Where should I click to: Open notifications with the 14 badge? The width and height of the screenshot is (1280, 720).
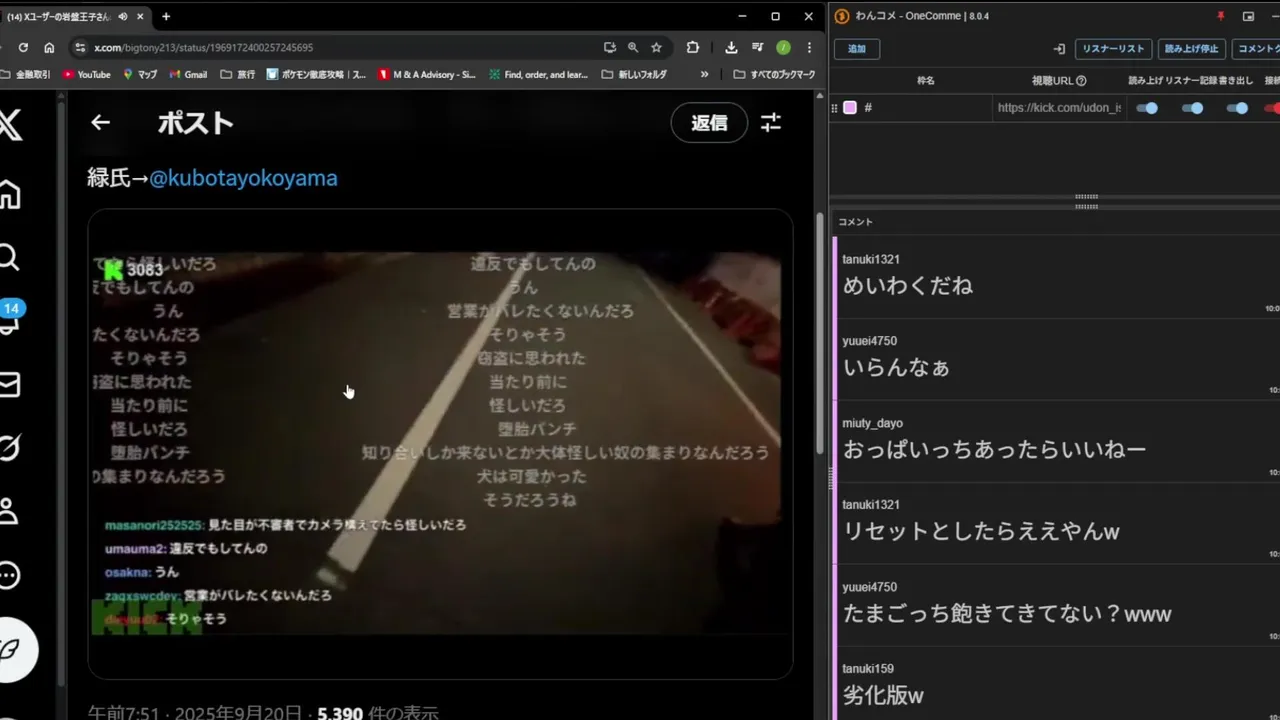click(x=10, y=317)
